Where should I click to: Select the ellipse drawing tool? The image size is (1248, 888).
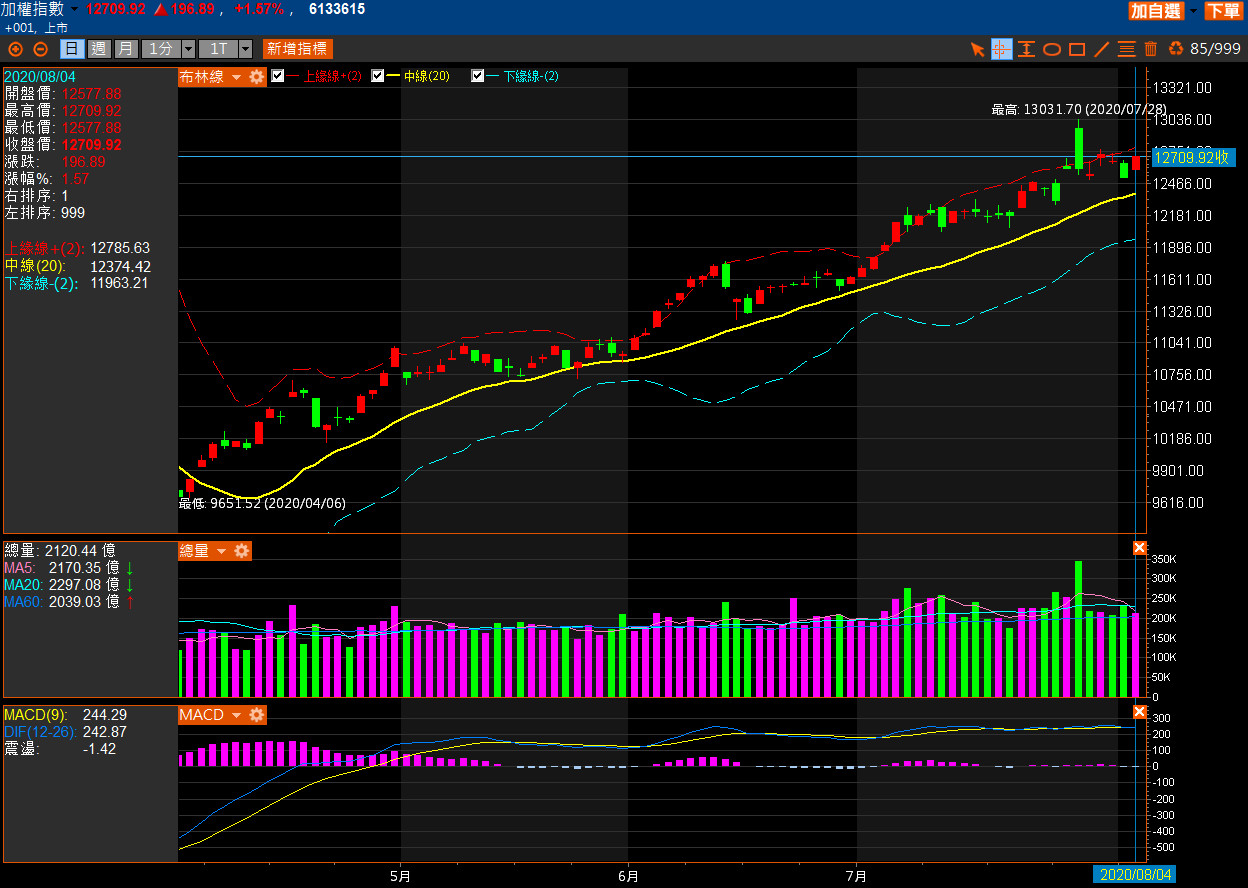(1052, 49)
